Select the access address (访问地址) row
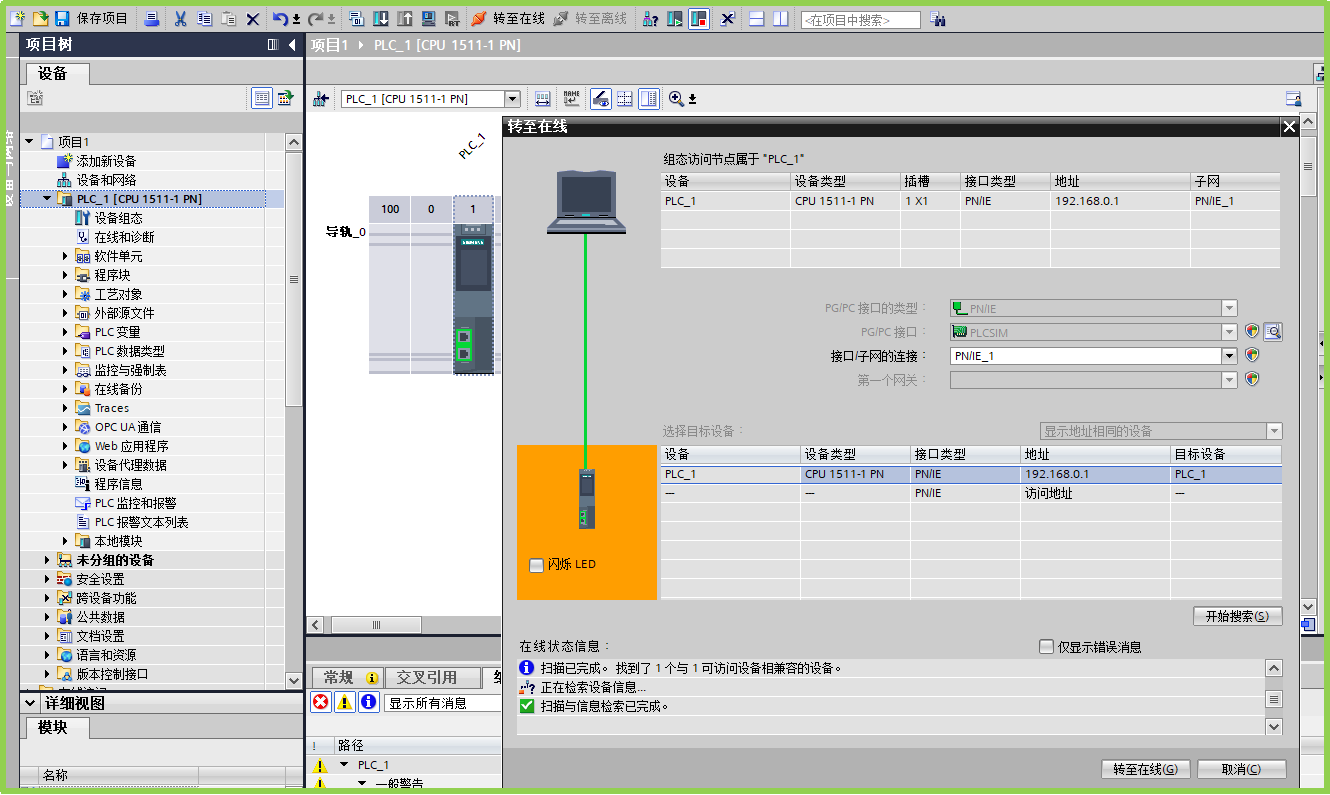This screenshot has width=1330, height=795. (971, 493)
